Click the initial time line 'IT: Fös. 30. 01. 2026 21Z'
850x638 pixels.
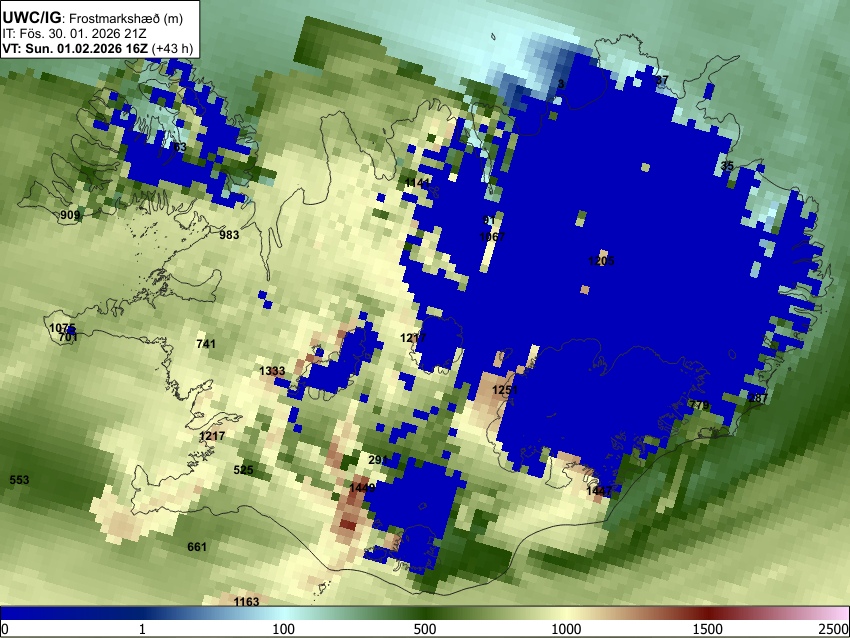click(x=74, y=34)
